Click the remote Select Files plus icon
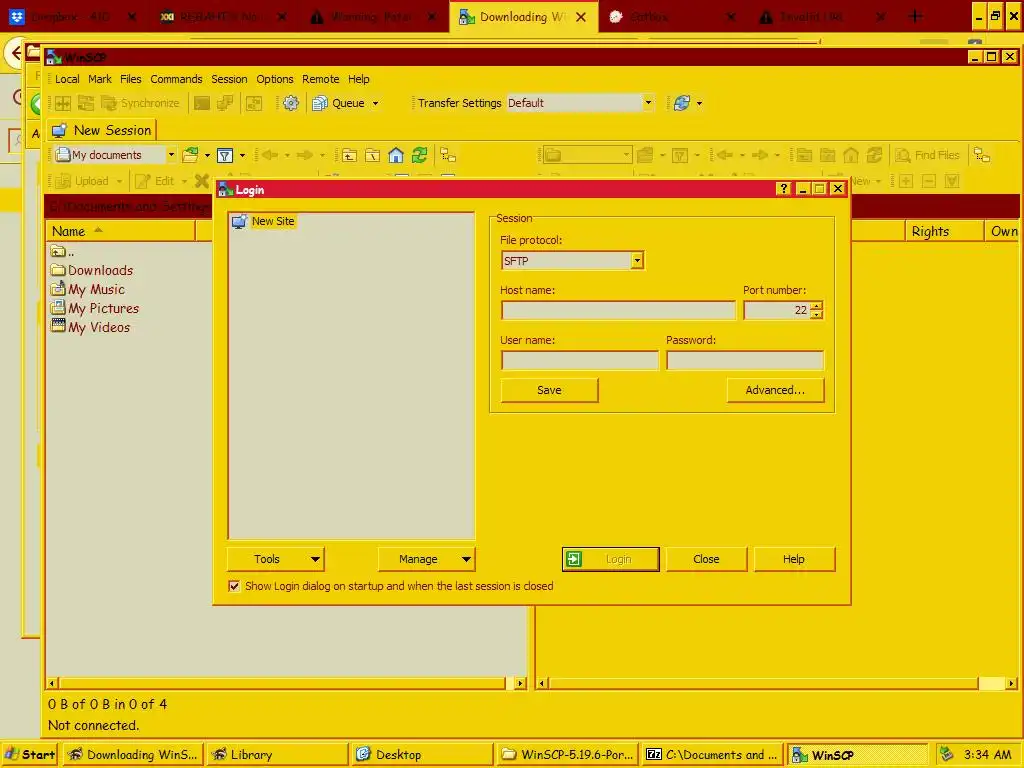The height and width of the screenshot is (768, 1024). point(906,181)
